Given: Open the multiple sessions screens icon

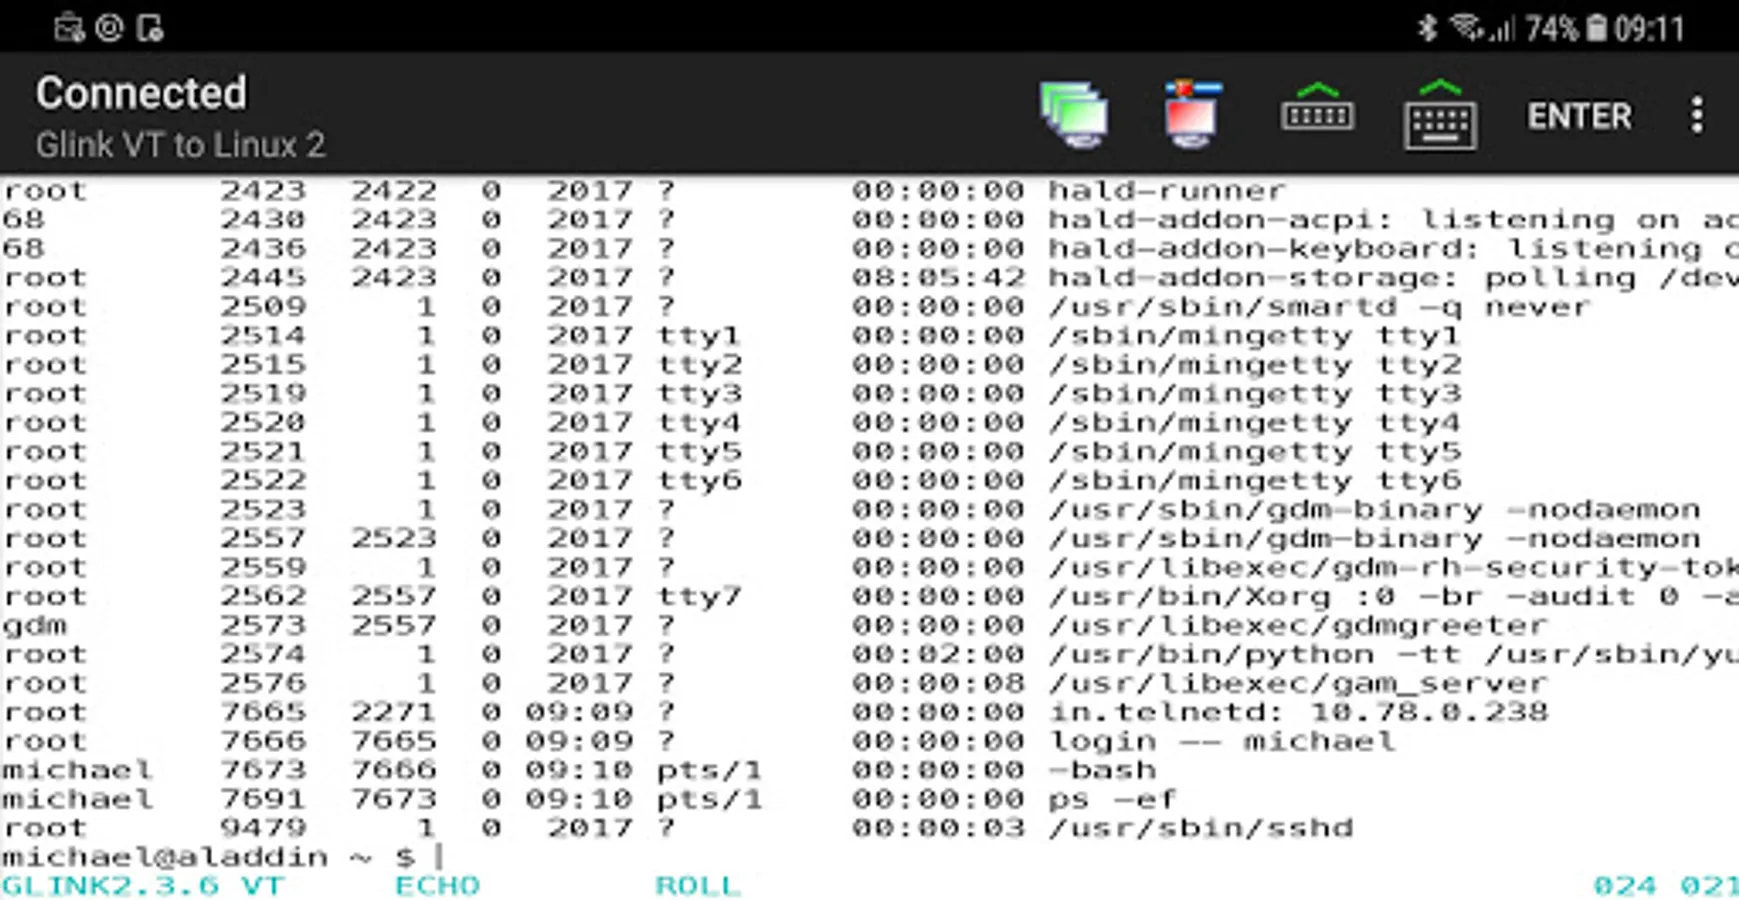Looking at the screenshot, I should pyautogui.click(x=1074, y=115).
